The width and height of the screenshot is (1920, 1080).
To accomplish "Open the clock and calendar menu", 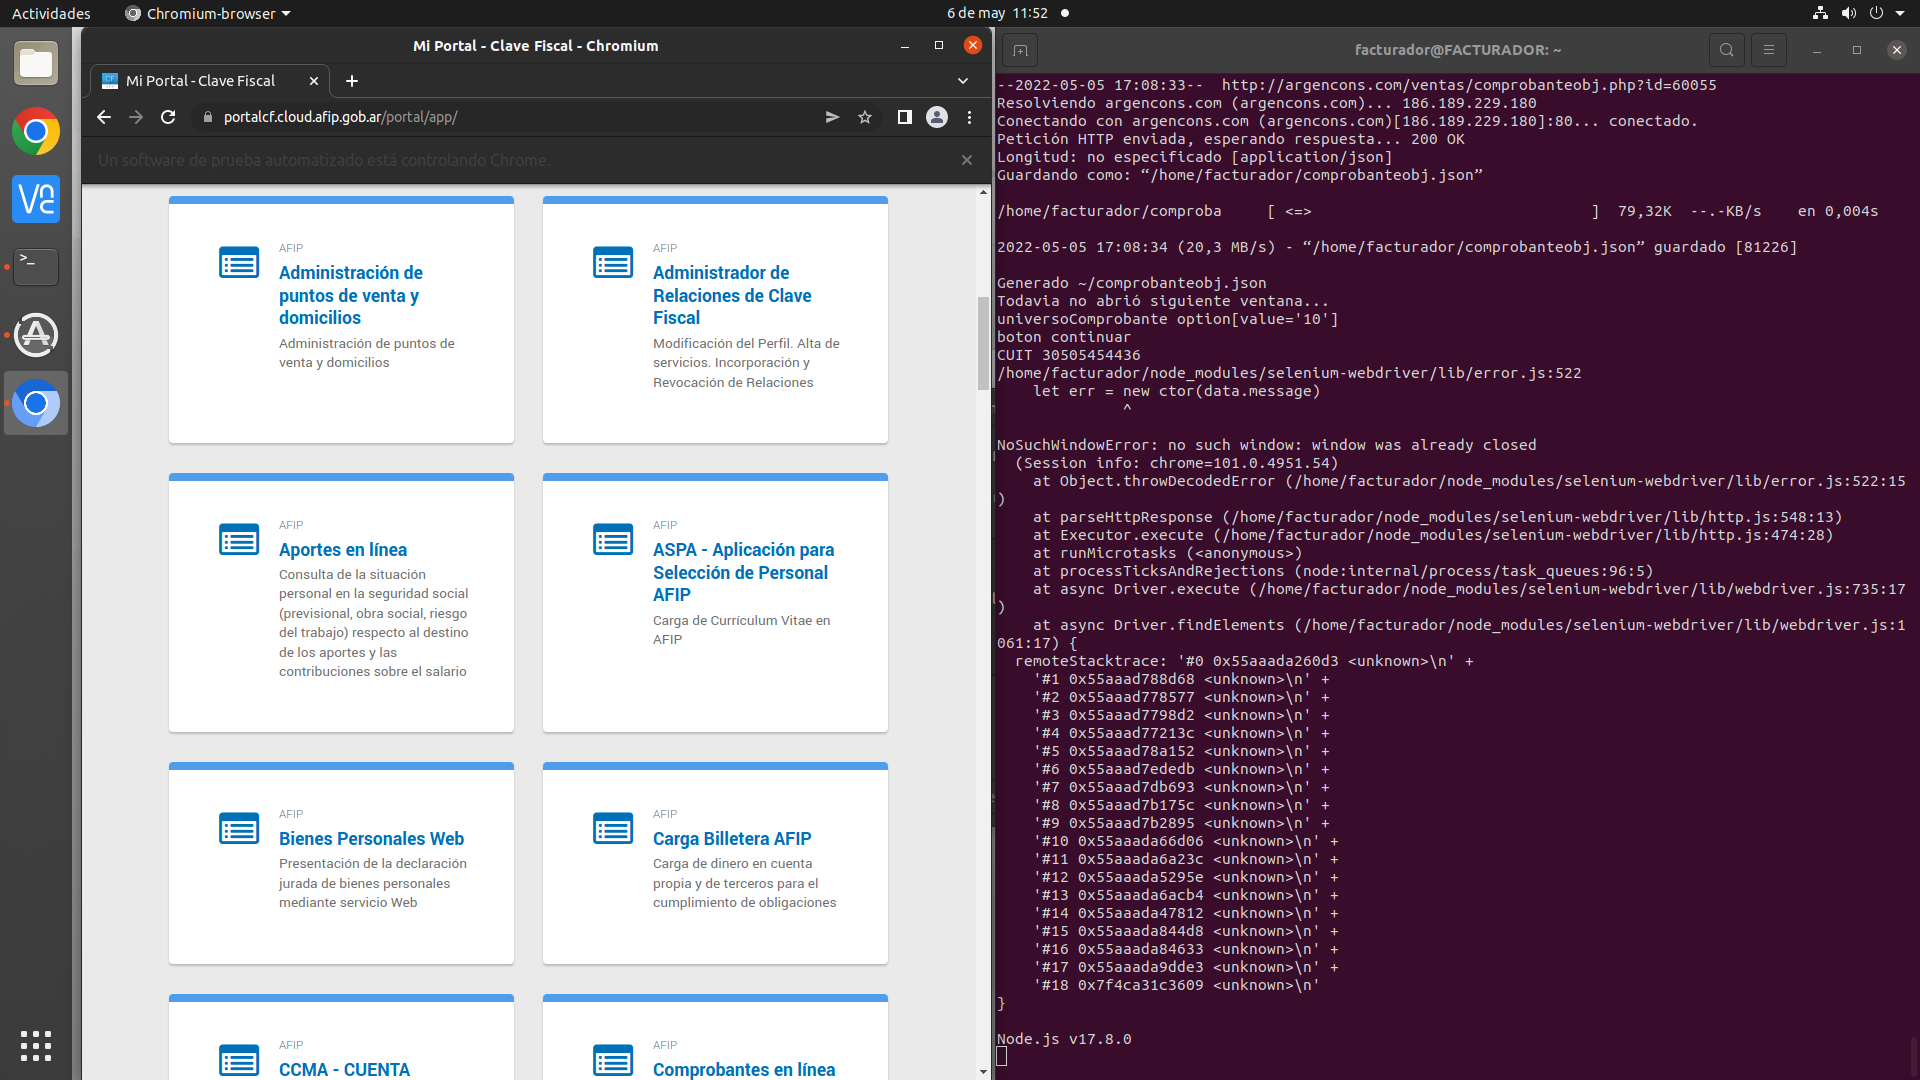I will click(997, 13).
